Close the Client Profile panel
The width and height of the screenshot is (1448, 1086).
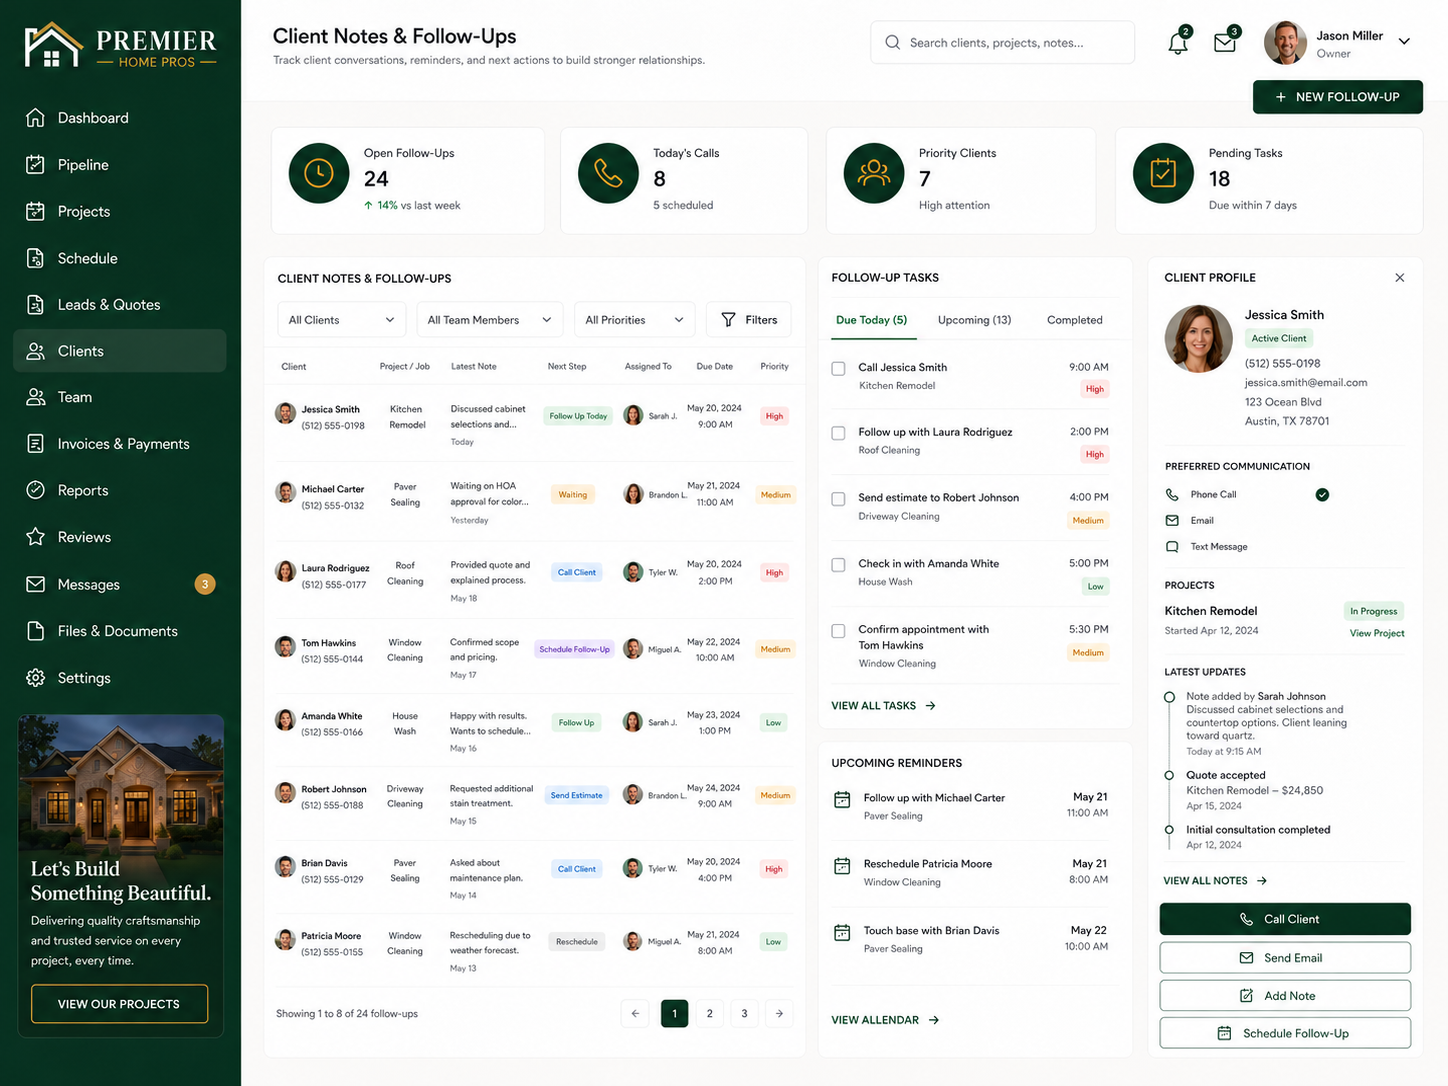pyautogui.click(x=1400, y=278)
